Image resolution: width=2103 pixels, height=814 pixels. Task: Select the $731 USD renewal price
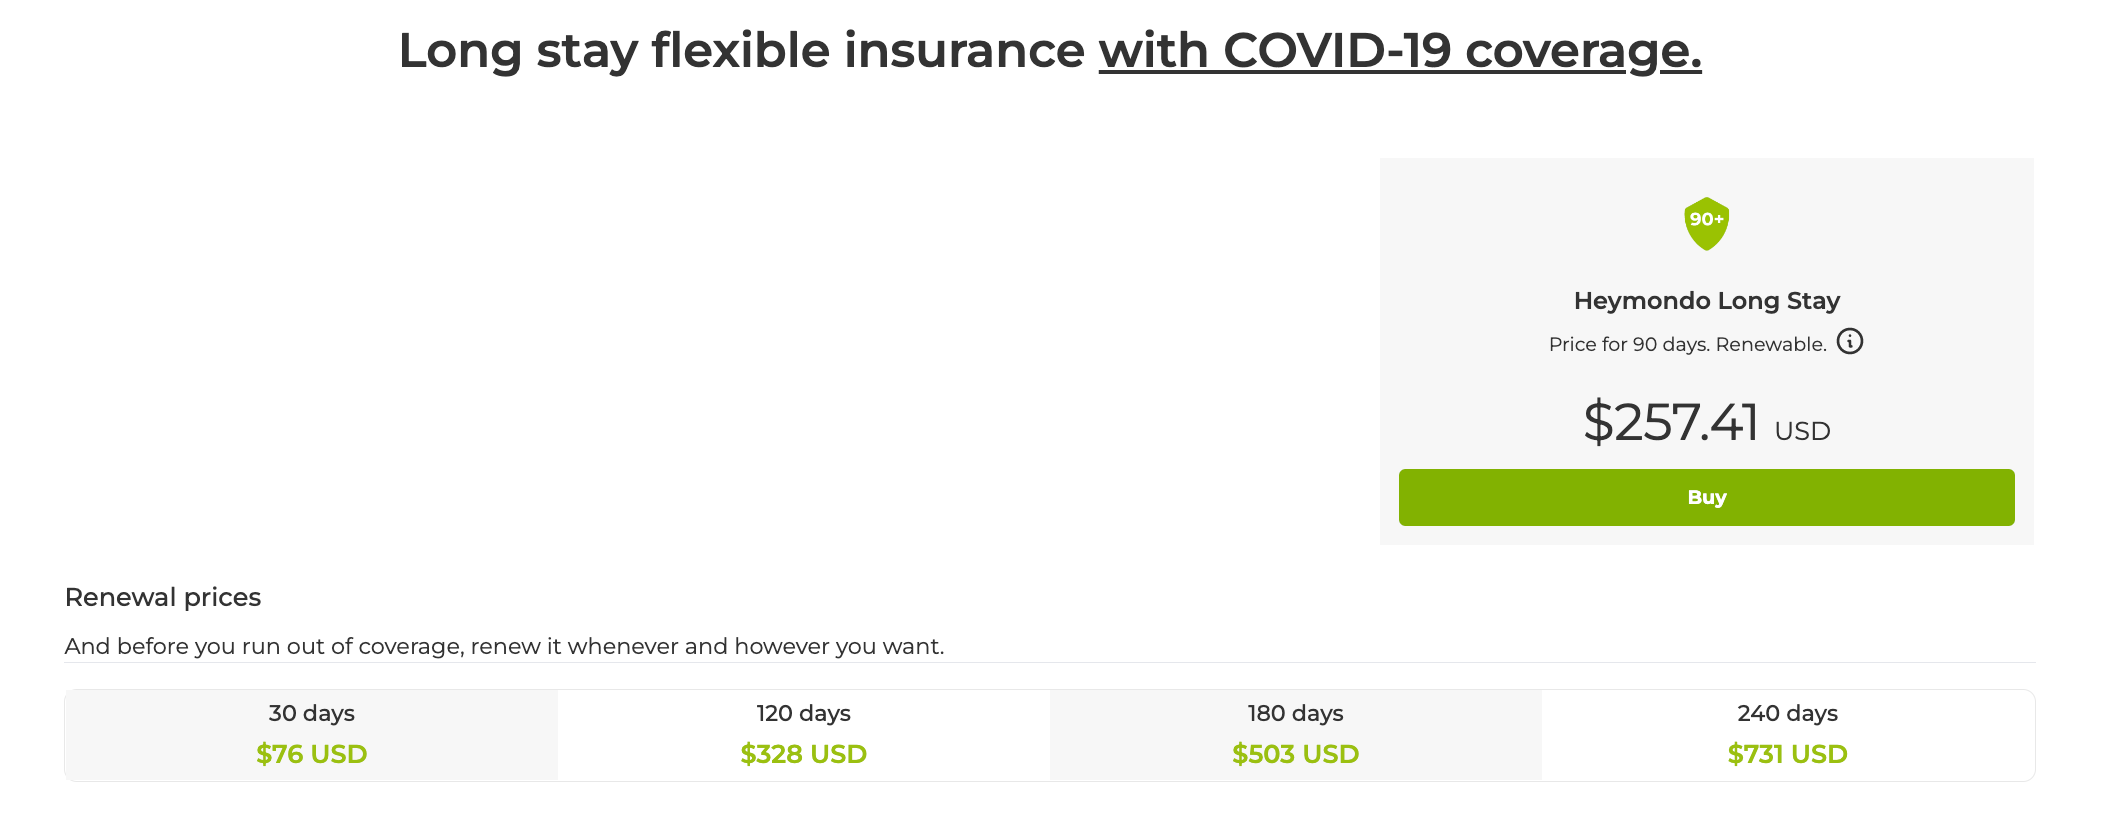pyautogui.click(x=1786, y=755)
